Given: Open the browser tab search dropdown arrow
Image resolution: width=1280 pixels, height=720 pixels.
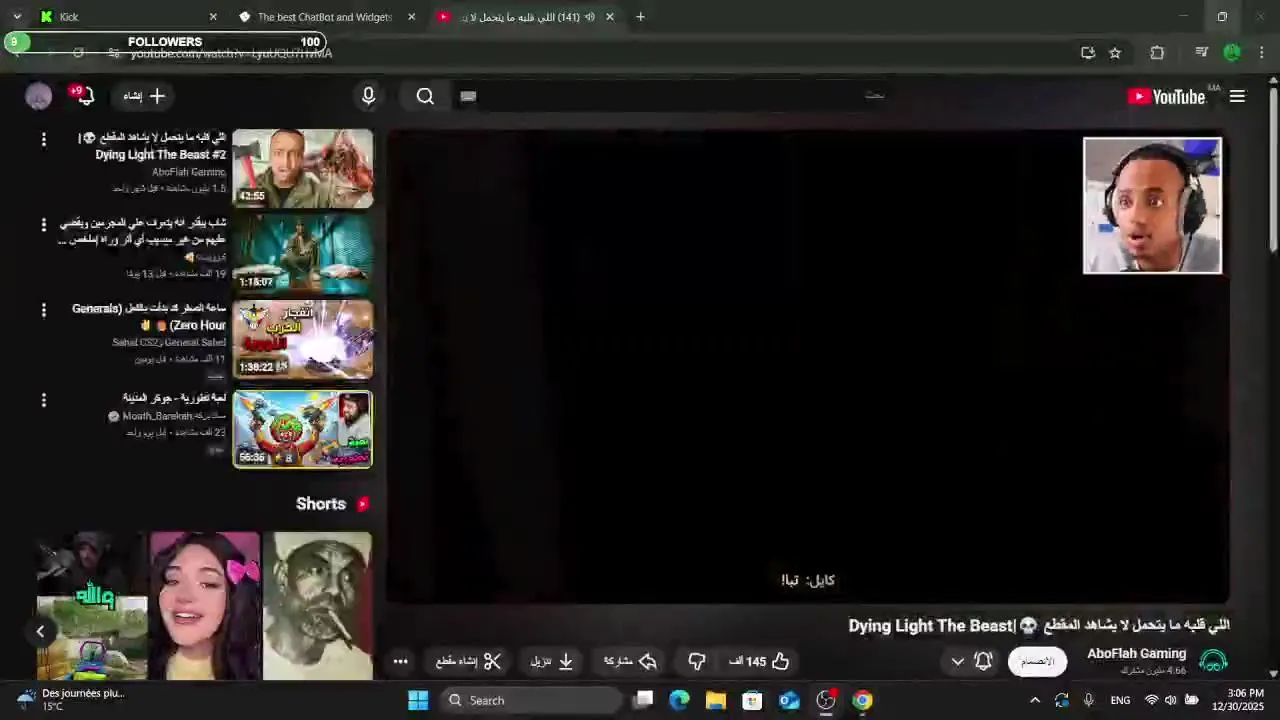Looking at the screenshot, I should 16,17.
